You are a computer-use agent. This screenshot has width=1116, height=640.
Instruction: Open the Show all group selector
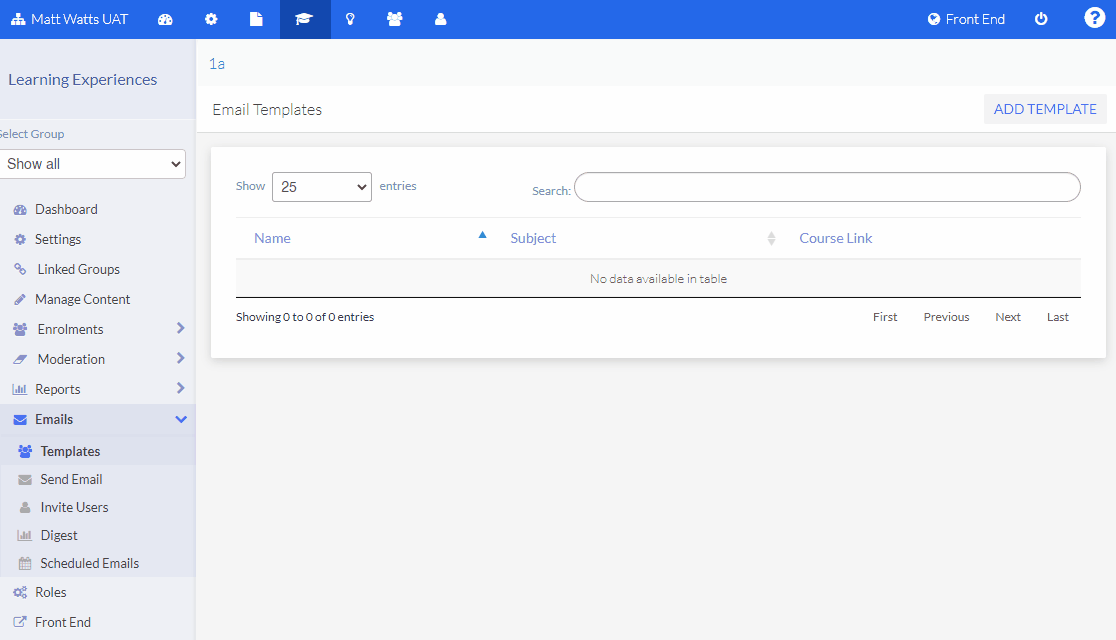click(x=92, y=164)
